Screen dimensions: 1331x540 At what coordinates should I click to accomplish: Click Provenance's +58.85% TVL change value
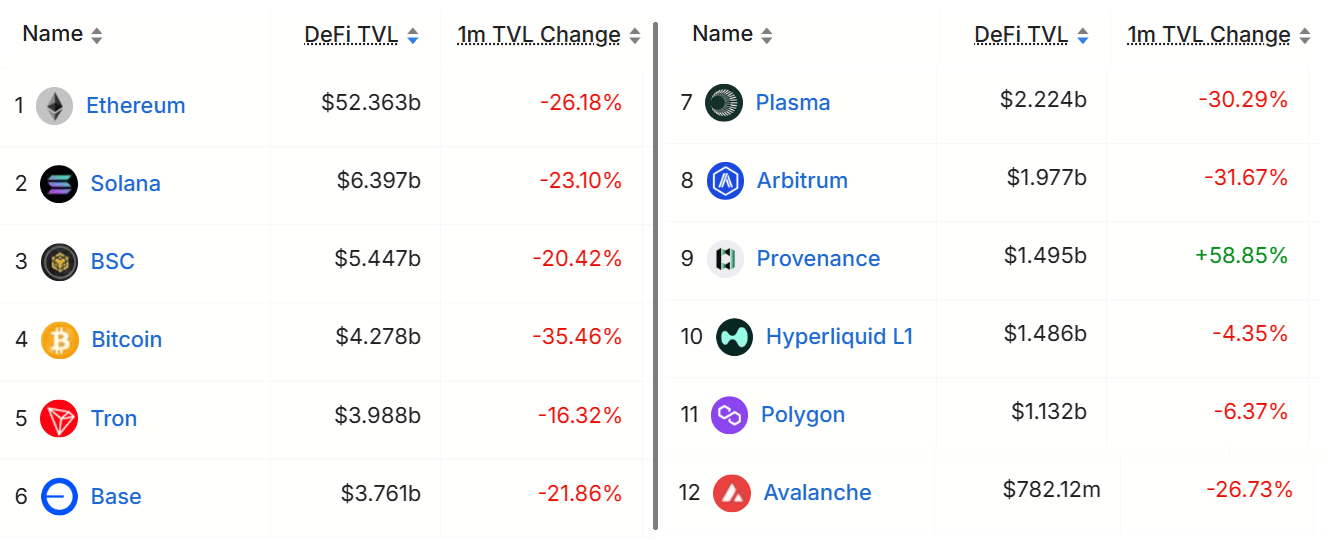tap(1241, 256)
